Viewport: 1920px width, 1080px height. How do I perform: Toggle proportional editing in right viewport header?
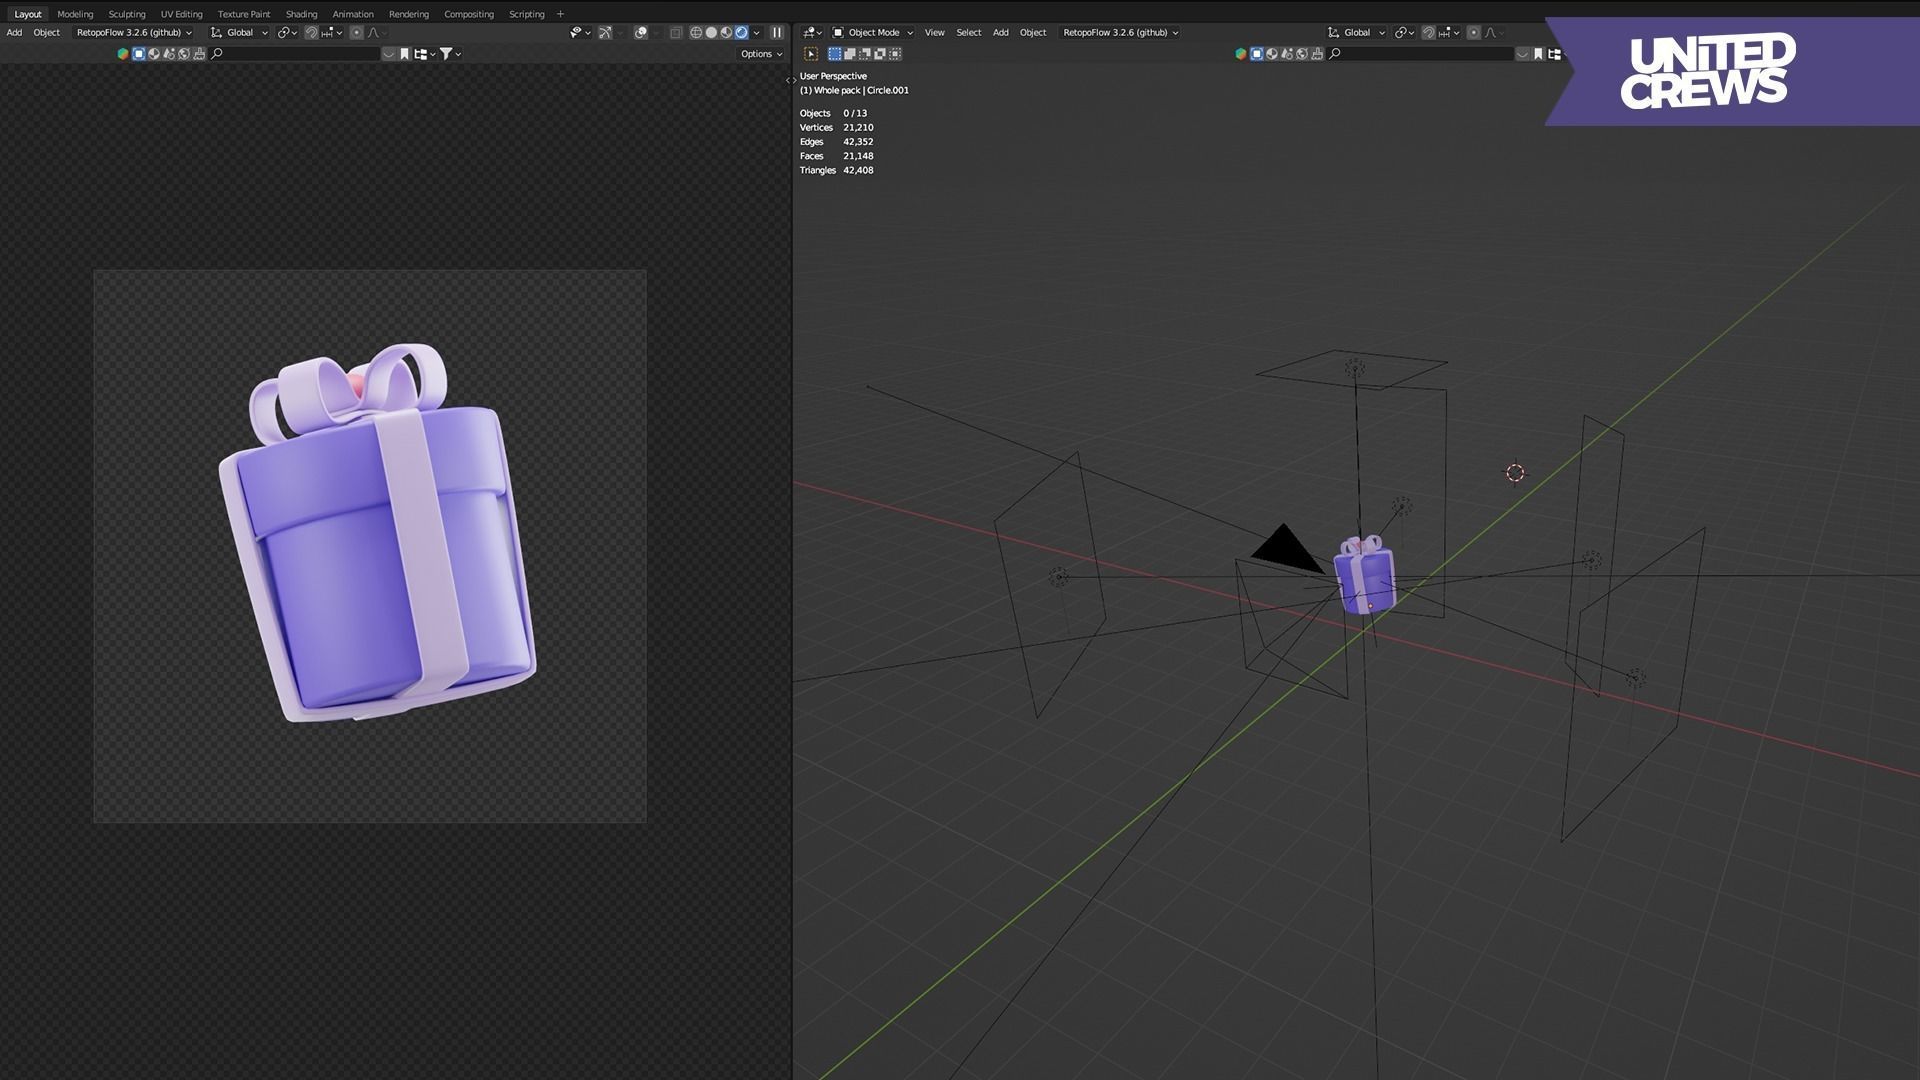(1473, 32)
